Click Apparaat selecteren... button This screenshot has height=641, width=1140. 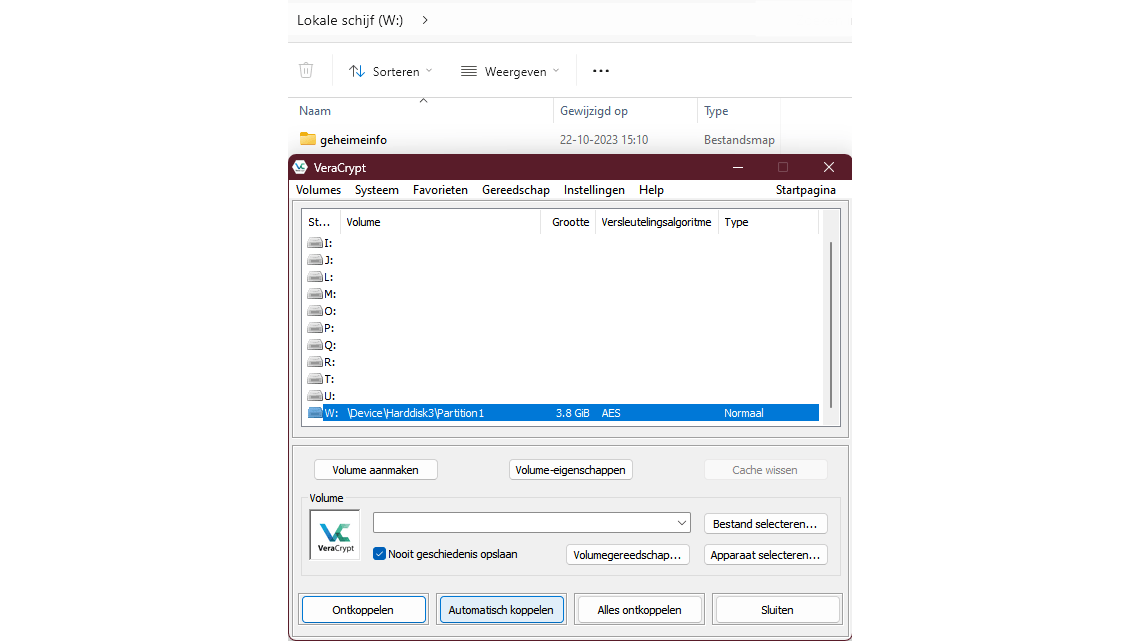click(765, 555)
